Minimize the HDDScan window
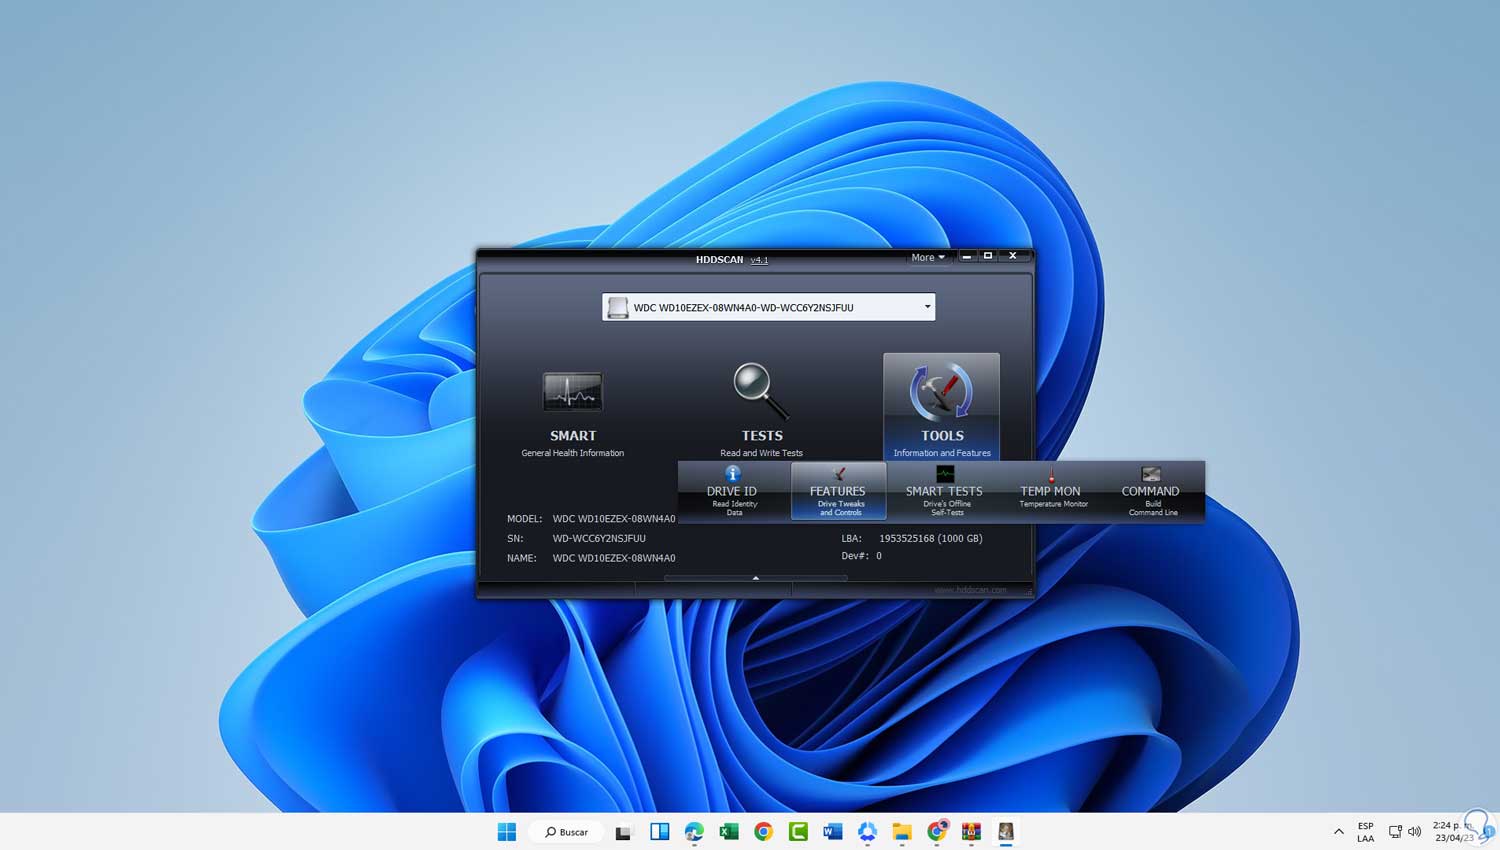This screenshot has height=850, width=1500. point(966,256)
